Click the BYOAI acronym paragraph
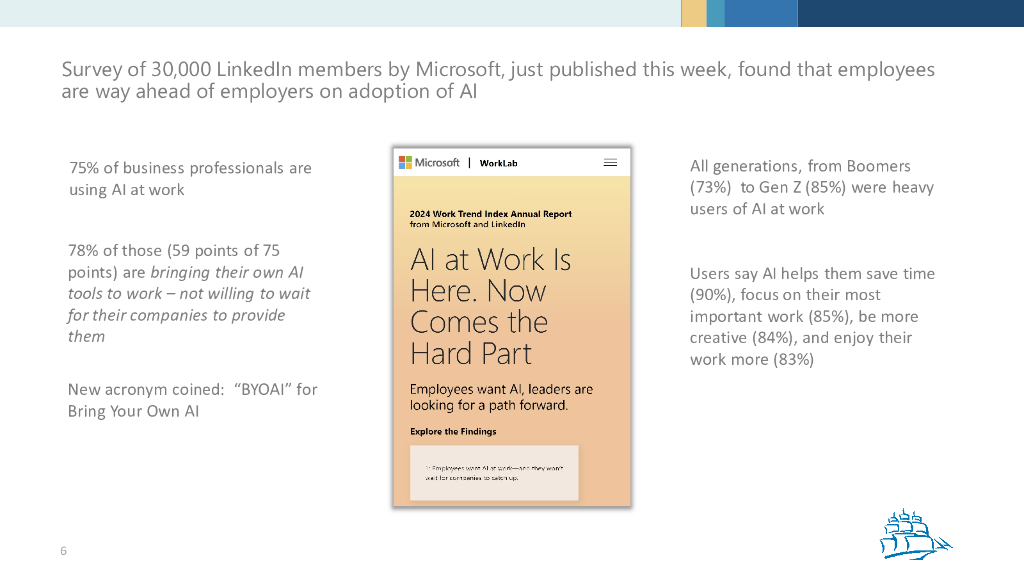Image resolution: width=1024 pixels, height=576 pixels. [192, 400]
